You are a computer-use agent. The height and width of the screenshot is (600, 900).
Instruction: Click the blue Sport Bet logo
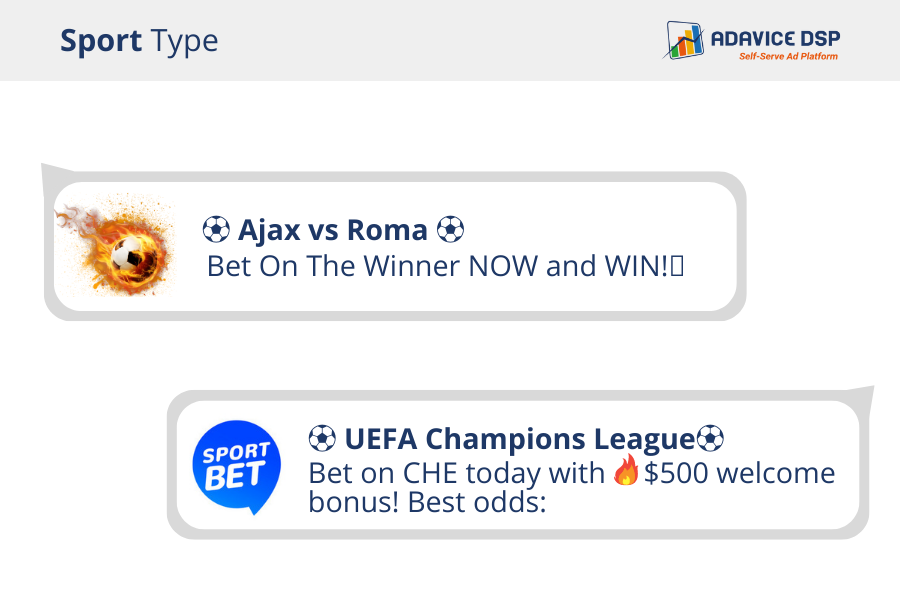click(236, 467)
